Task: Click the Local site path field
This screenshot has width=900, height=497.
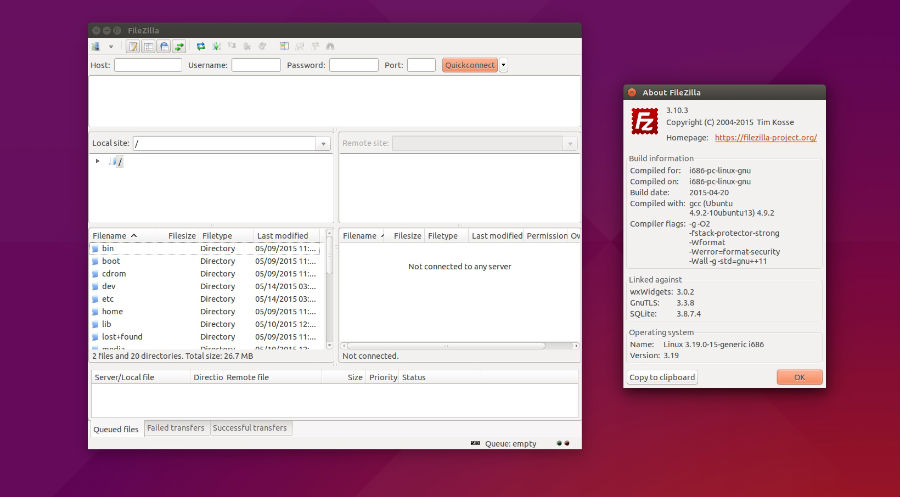Action: 225,143
